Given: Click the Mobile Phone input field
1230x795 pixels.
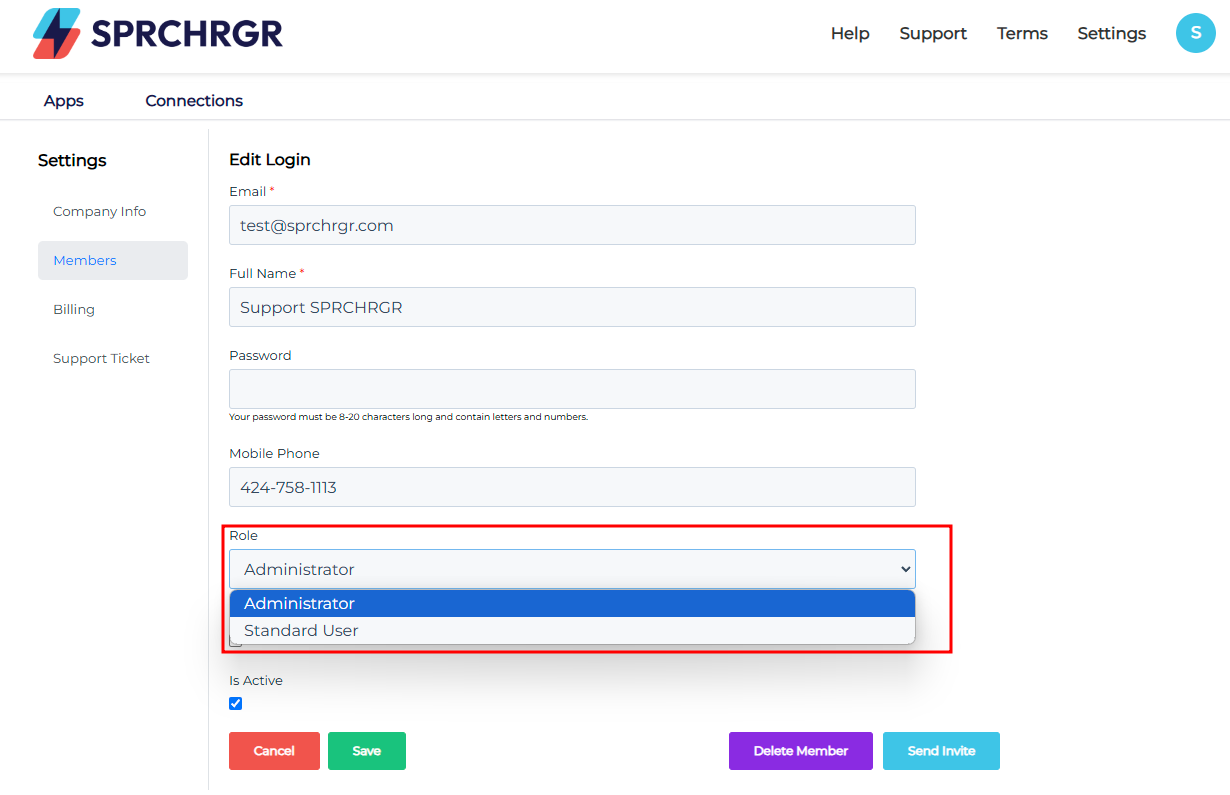Looking at the screenshot, I should coord(572,487).
